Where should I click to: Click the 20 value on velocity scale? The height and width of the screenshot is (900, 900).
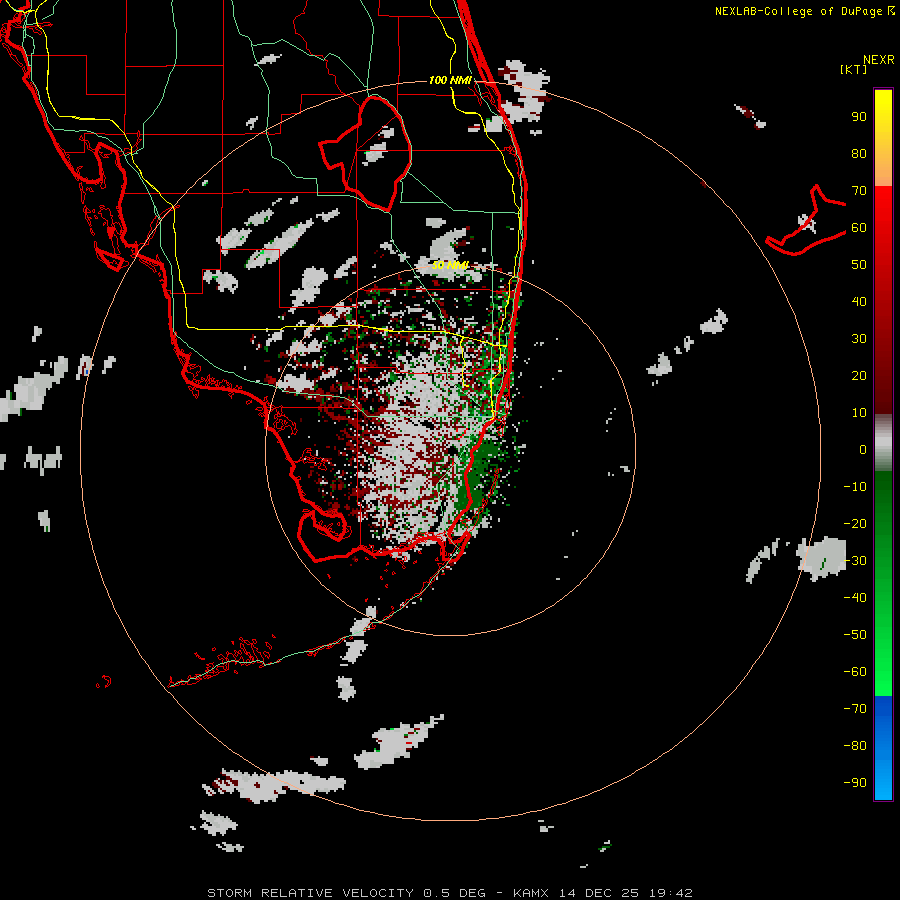click(x=859, y=375)
